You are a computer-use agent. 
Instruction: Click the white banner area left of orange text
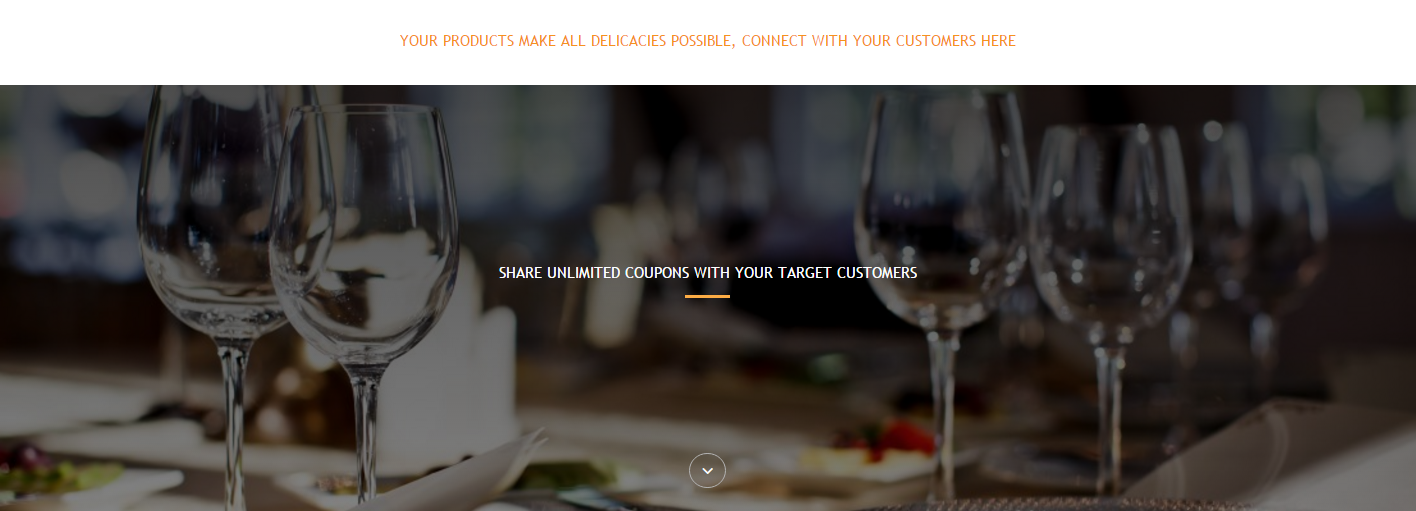coord(200,42)
